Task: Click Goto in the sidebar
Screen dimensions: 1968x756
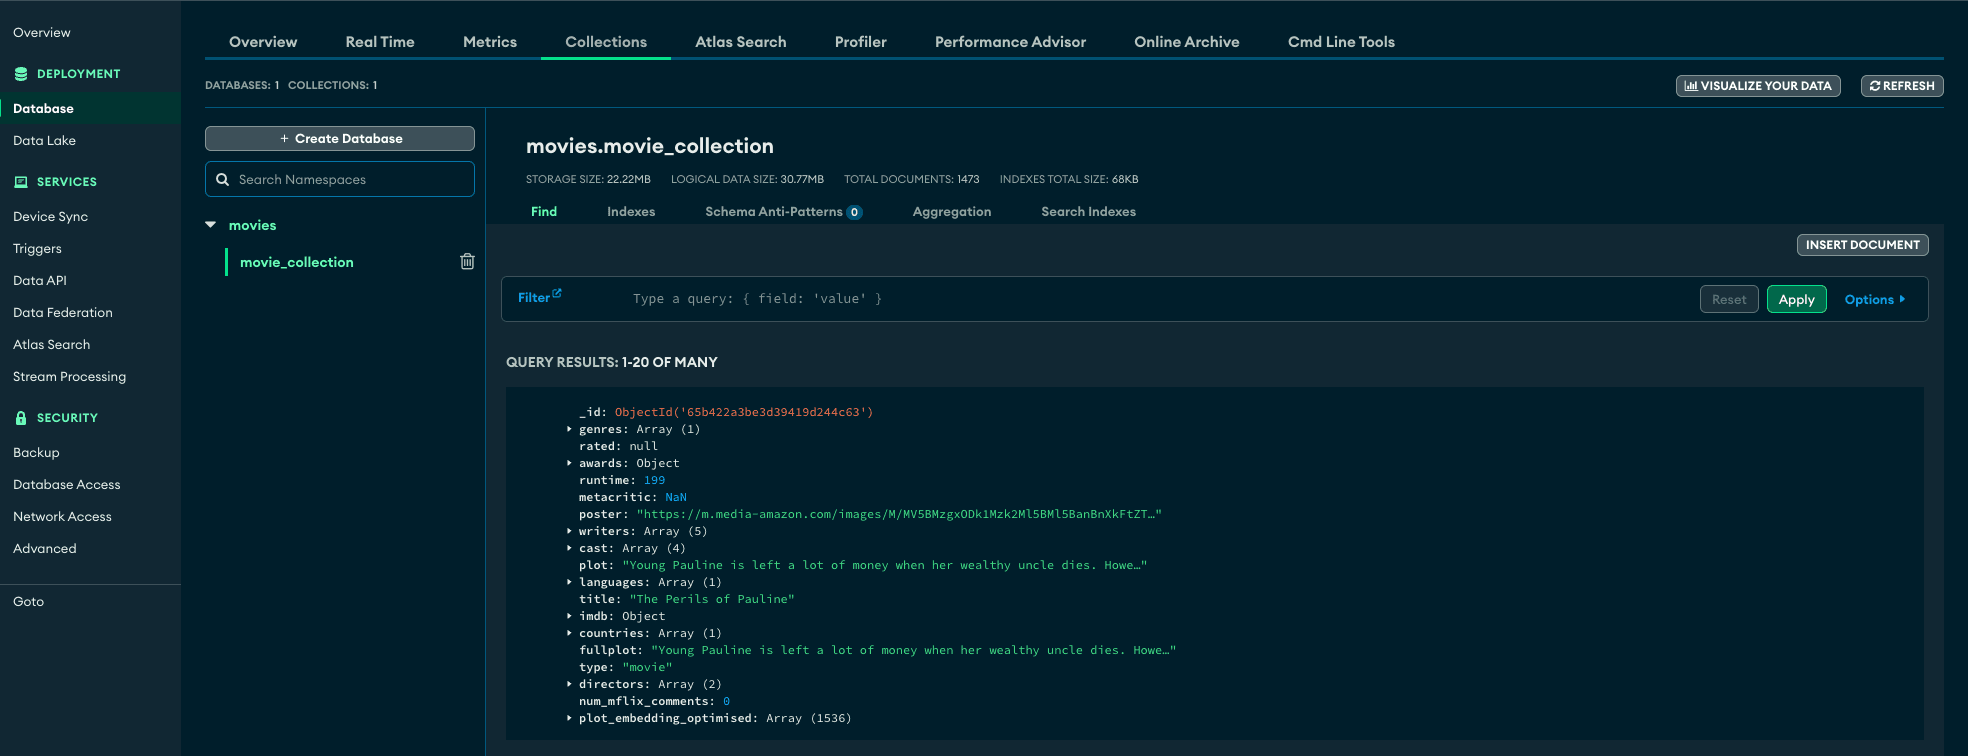Action: (x=28, y=602)
